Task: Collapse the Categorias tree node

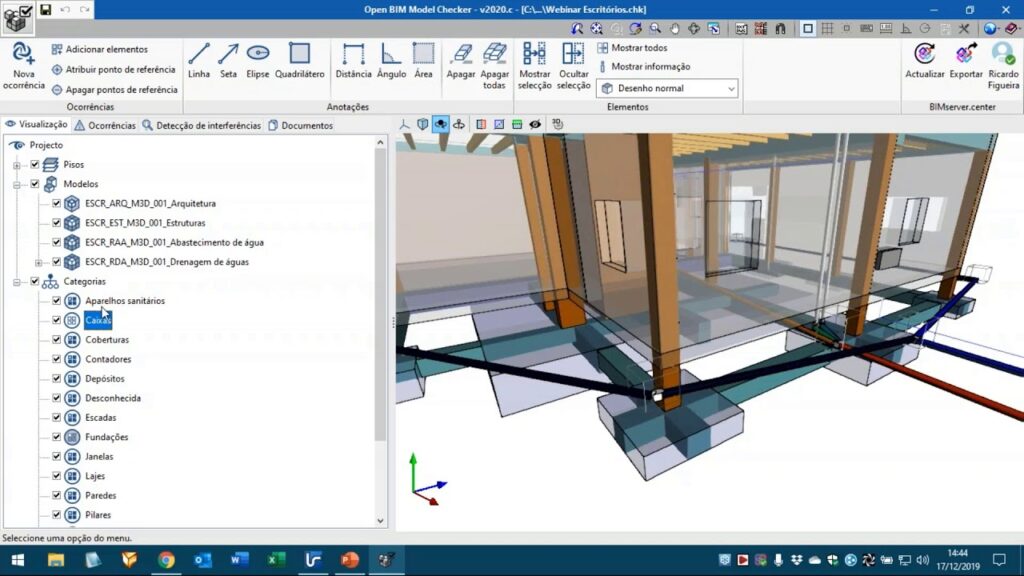Action: tap(17, 282)
